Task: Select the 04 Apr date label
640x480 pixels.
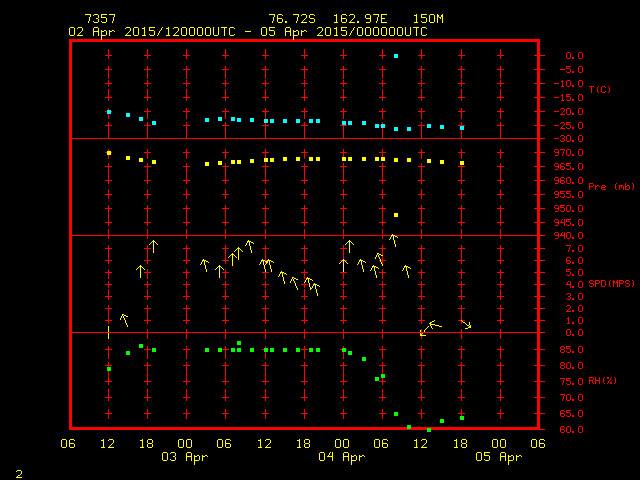Action: point(342,457)
